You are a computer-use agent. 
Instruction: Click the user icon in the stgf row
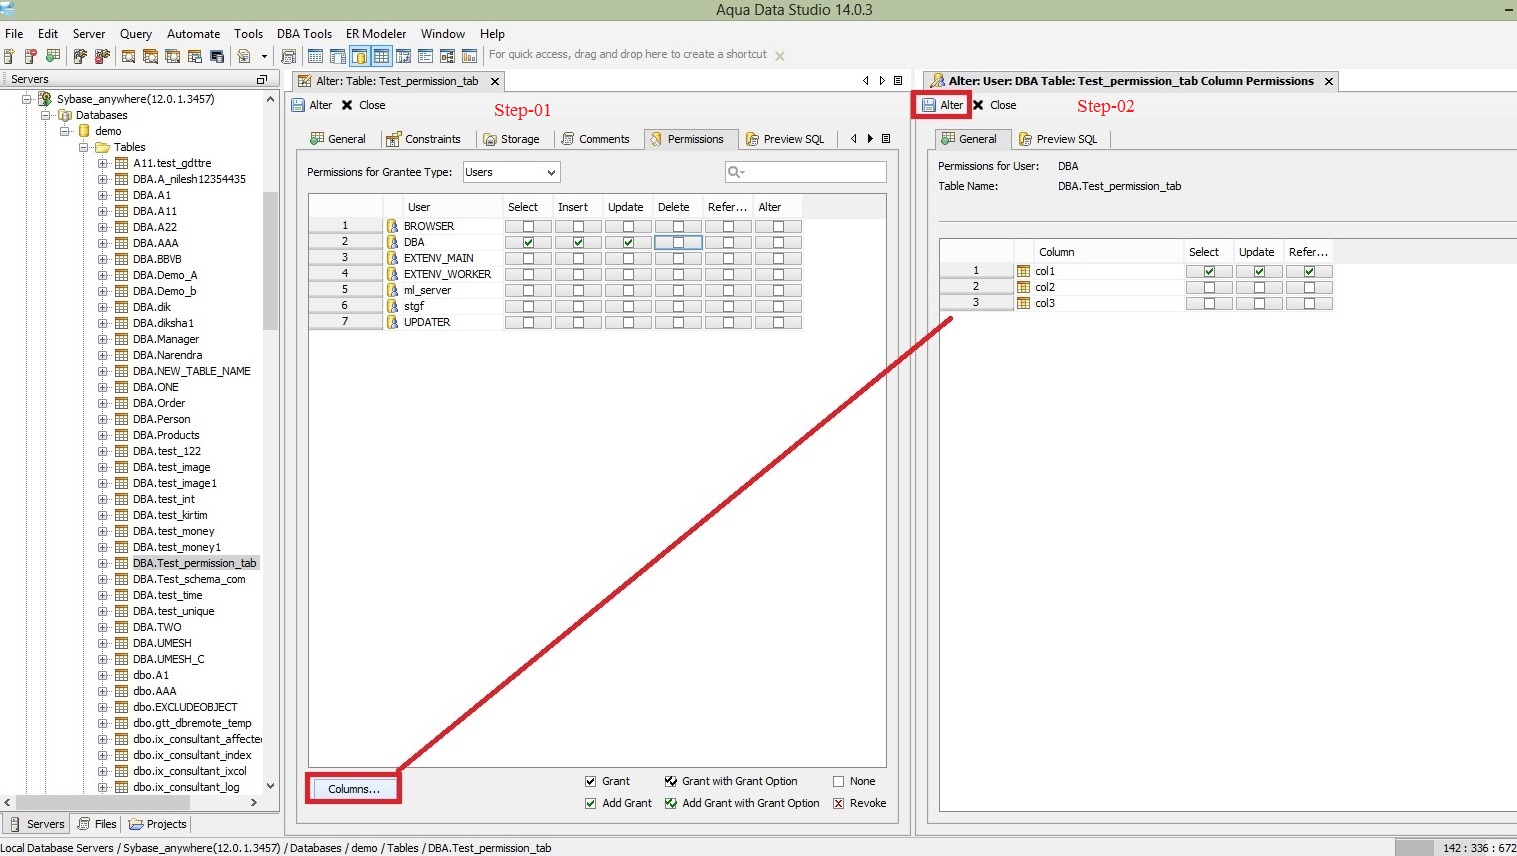pyautogui.click(x=393, y=306)
